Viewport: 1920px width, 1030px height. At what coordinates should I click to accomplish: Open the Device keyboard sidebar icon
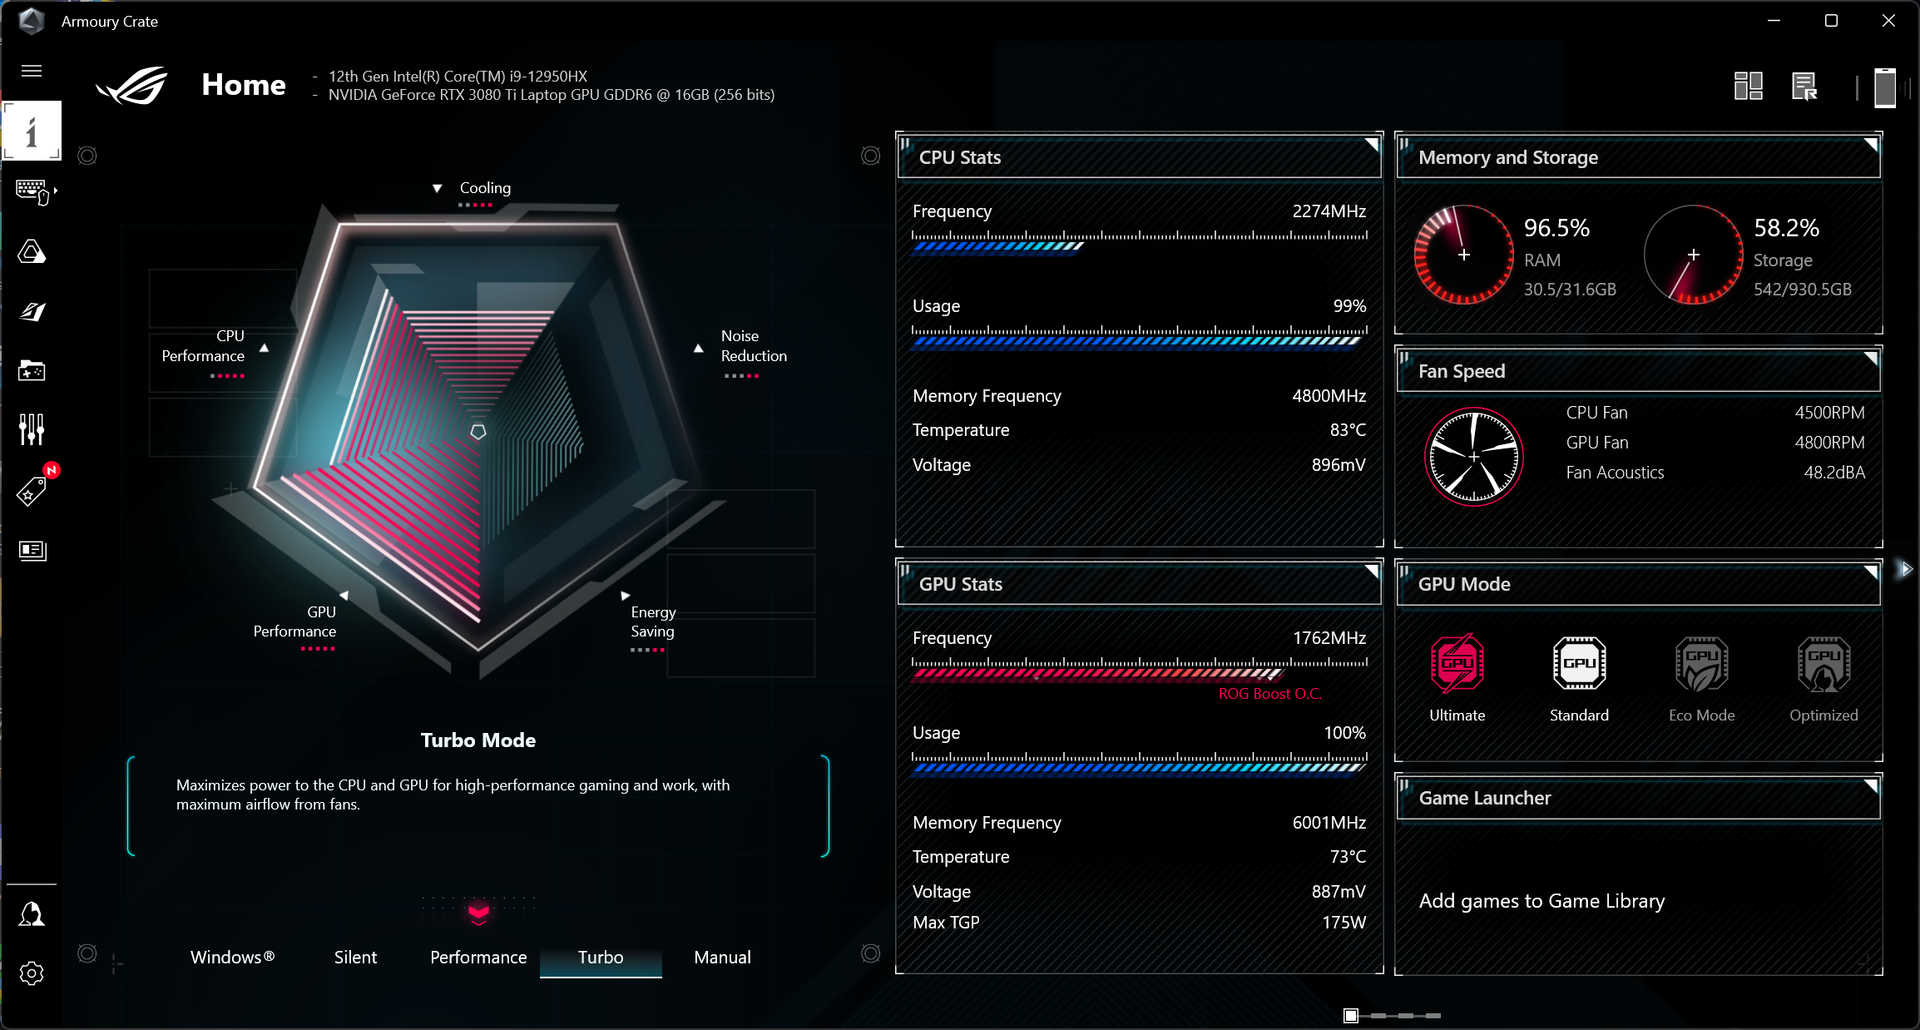click(32, 191)
